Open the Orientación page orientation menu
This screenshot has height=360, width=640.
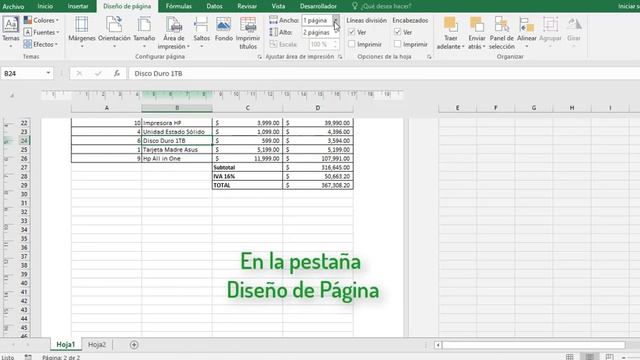114,32
